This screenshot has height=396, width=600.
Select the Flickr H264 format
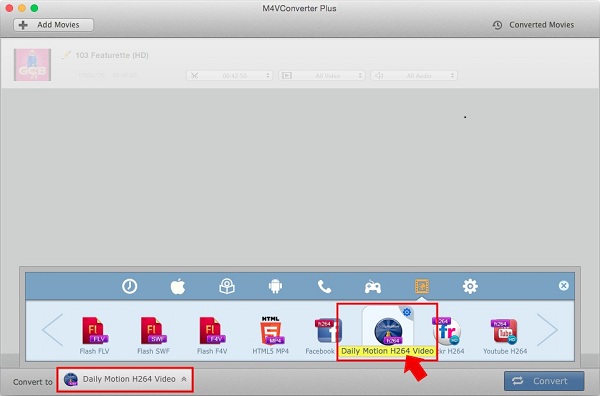448,335
